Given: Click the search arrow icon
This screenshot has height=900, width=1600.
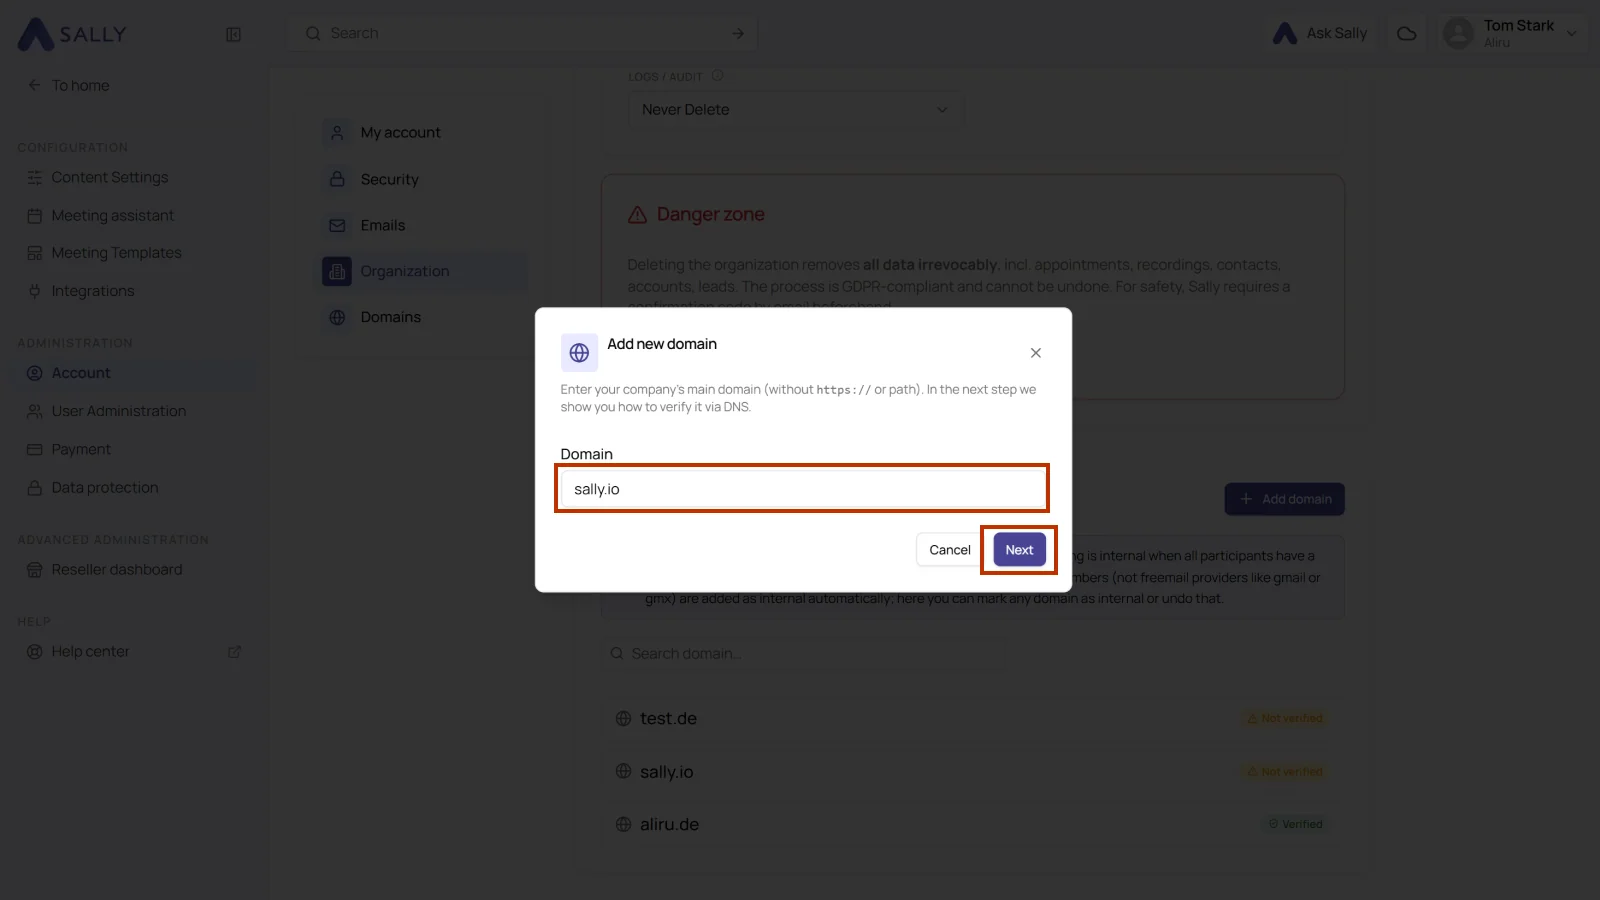Looking at the screenshot, I should (738, 33).
